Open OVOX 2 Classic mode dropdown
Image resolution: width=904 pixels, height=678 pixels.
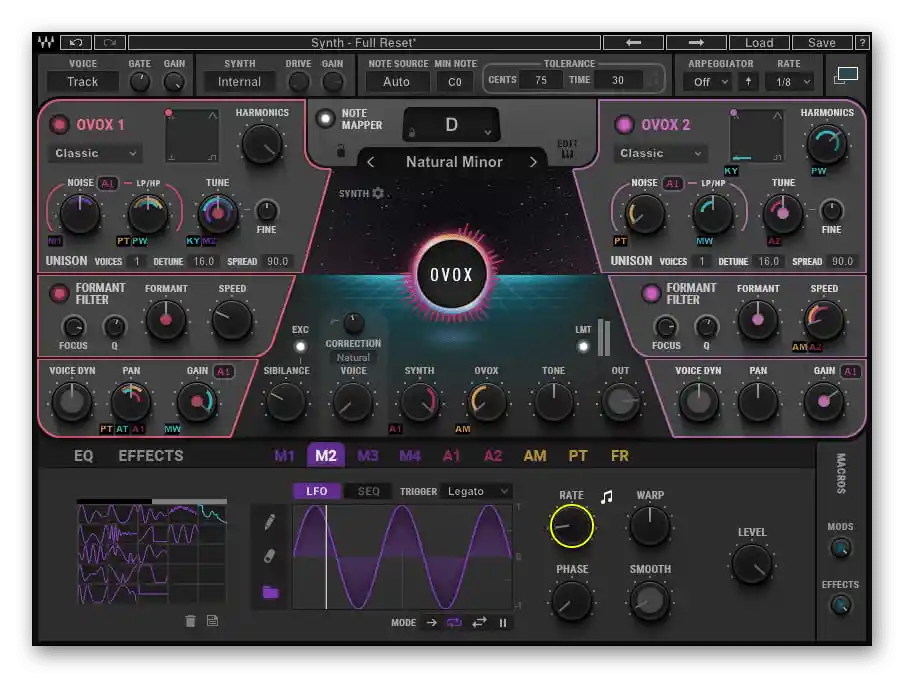(660, 153)
